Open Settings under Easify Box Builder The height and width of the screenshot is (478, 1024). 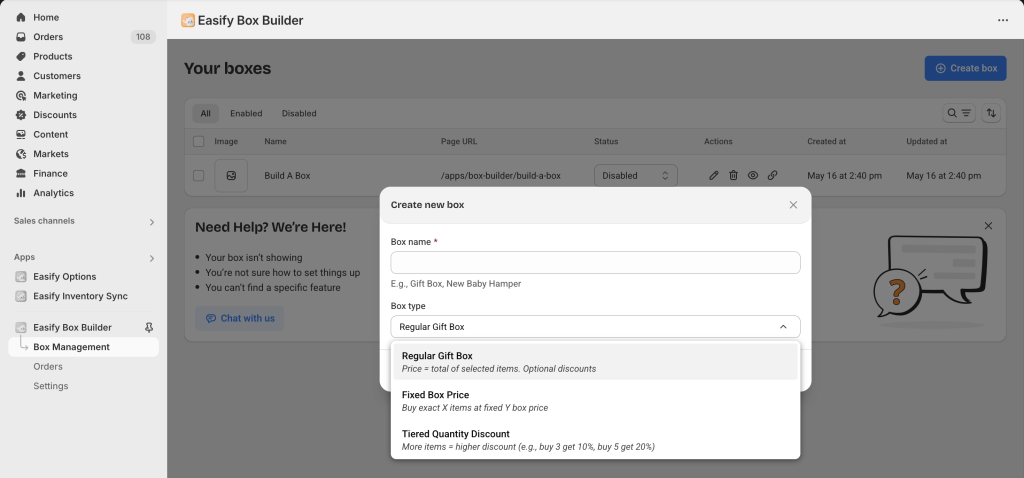[51, 386]
